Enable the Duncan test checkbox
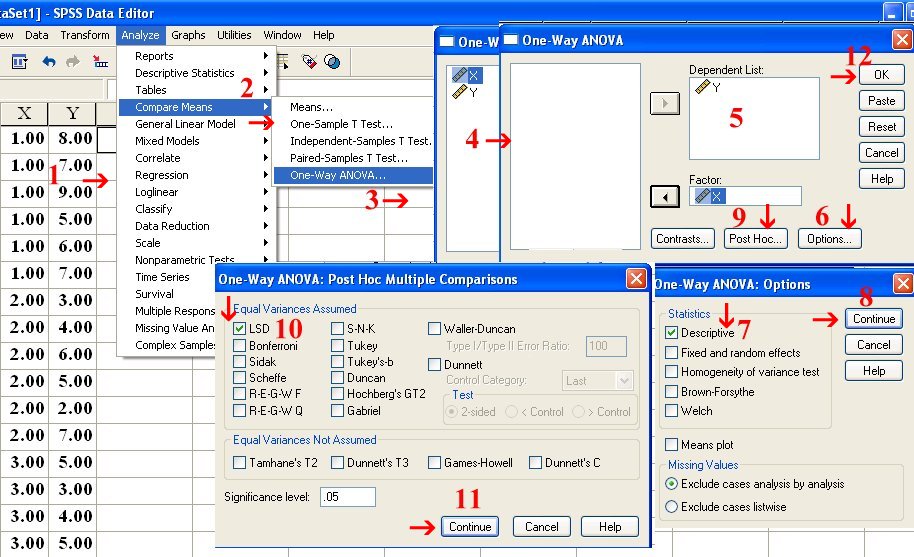The height and width of the screenshot is (557, 914). click(337, 378)
